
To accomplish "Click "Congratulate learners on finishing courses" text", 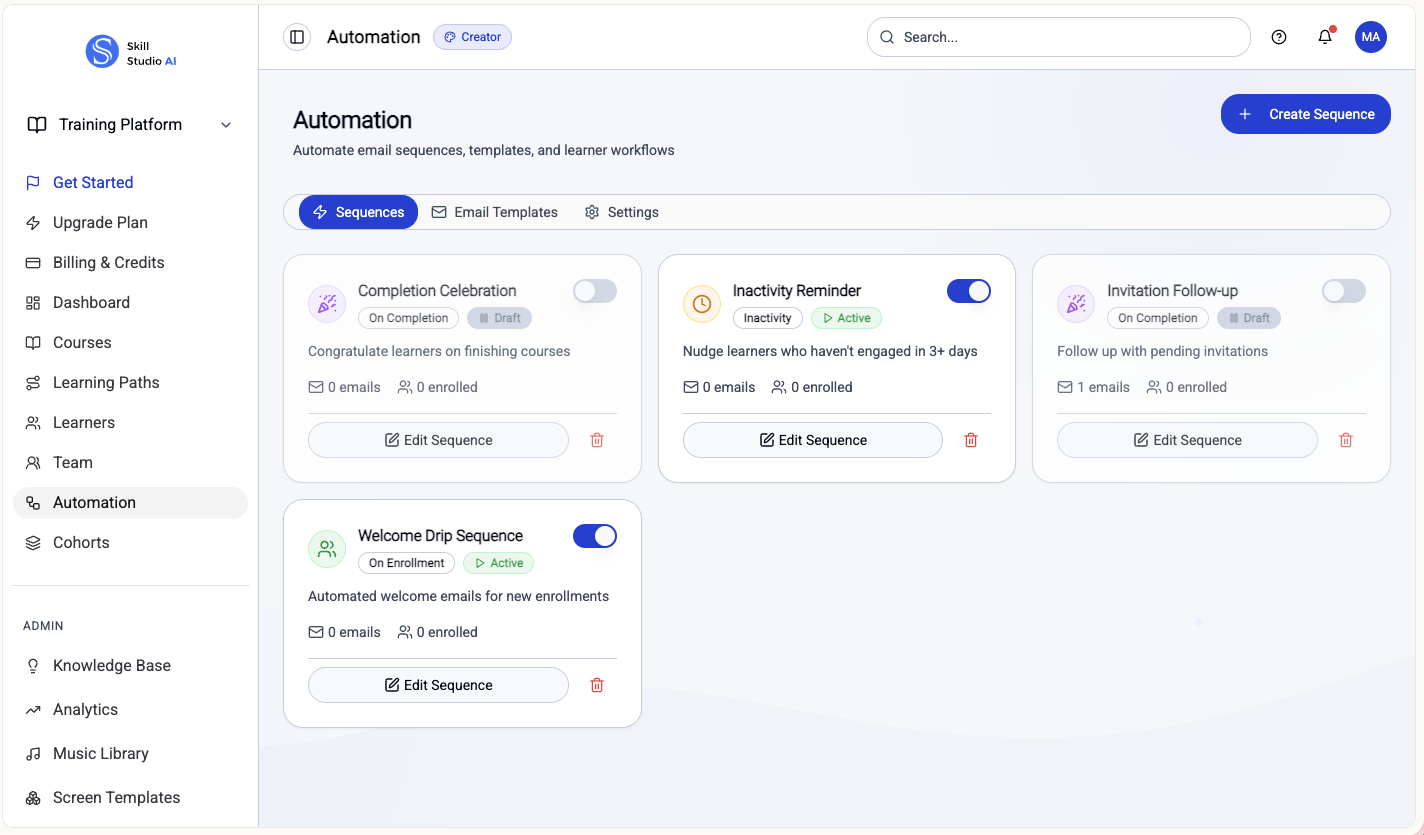I will [439, 351].
